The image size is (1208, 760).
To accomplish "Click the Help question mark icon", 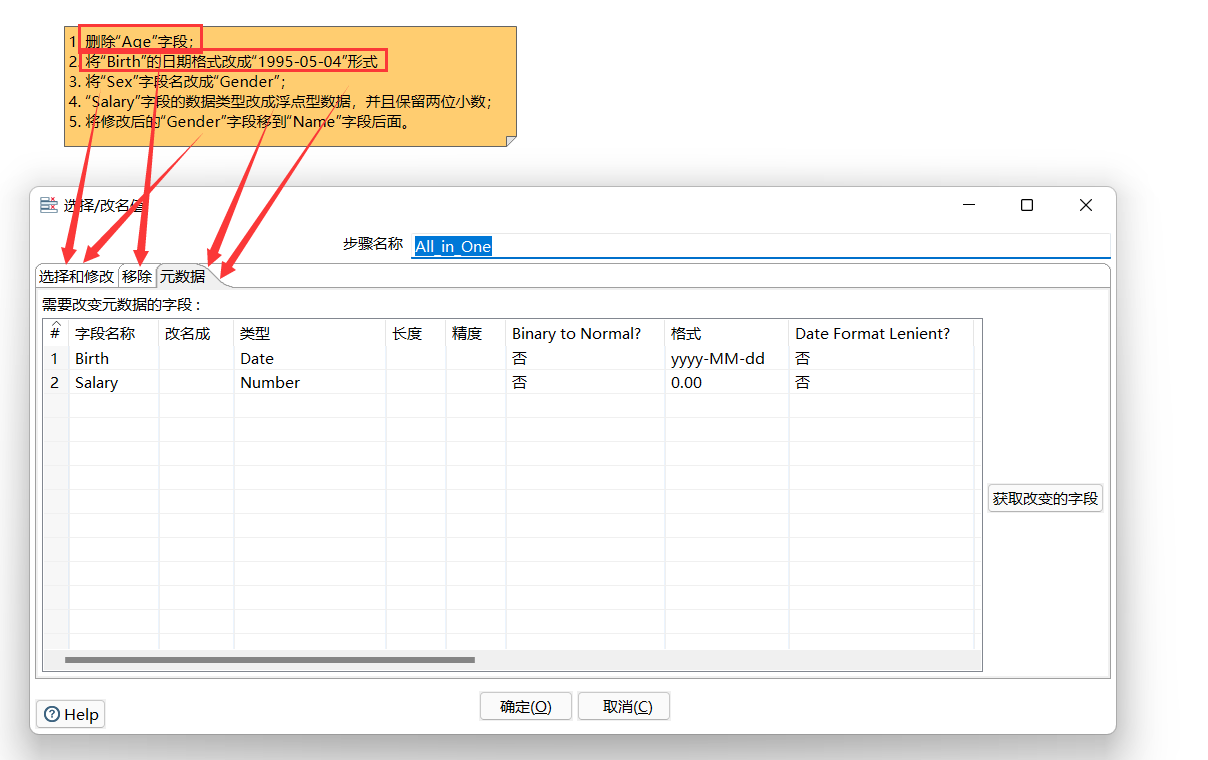I will pos(52,714).
